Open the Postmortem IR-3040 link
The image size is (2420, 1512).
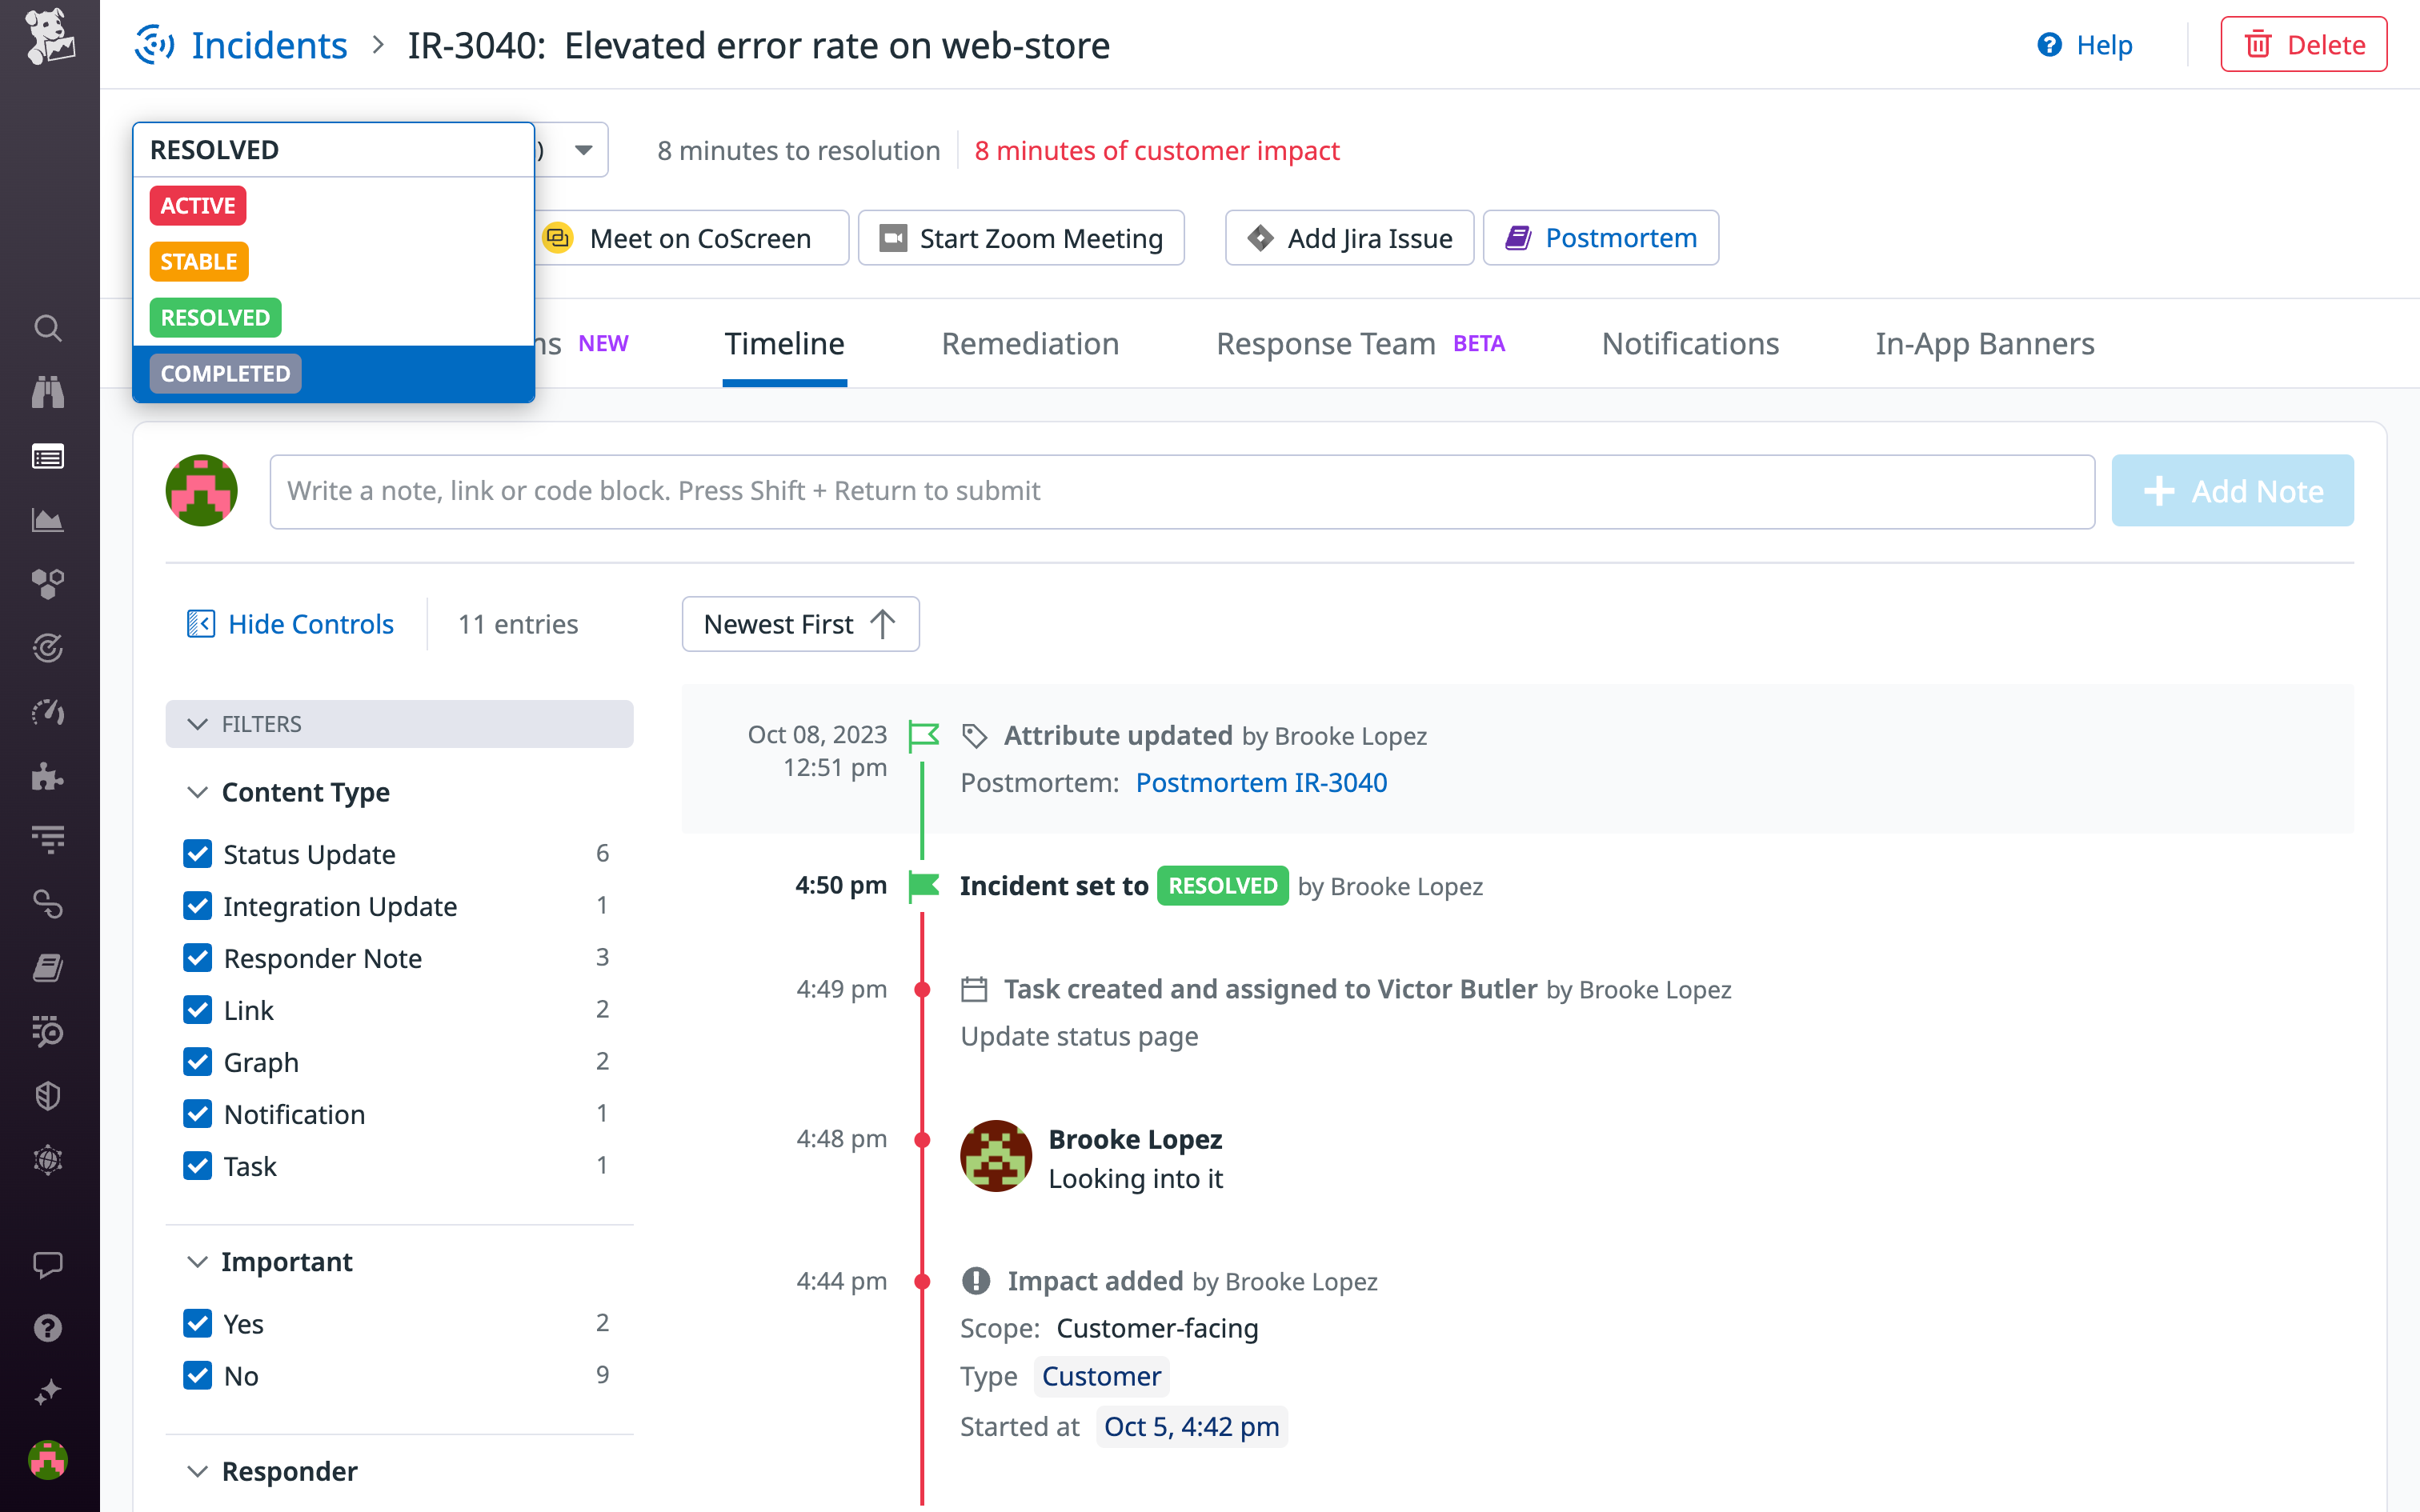point(1261,782)
